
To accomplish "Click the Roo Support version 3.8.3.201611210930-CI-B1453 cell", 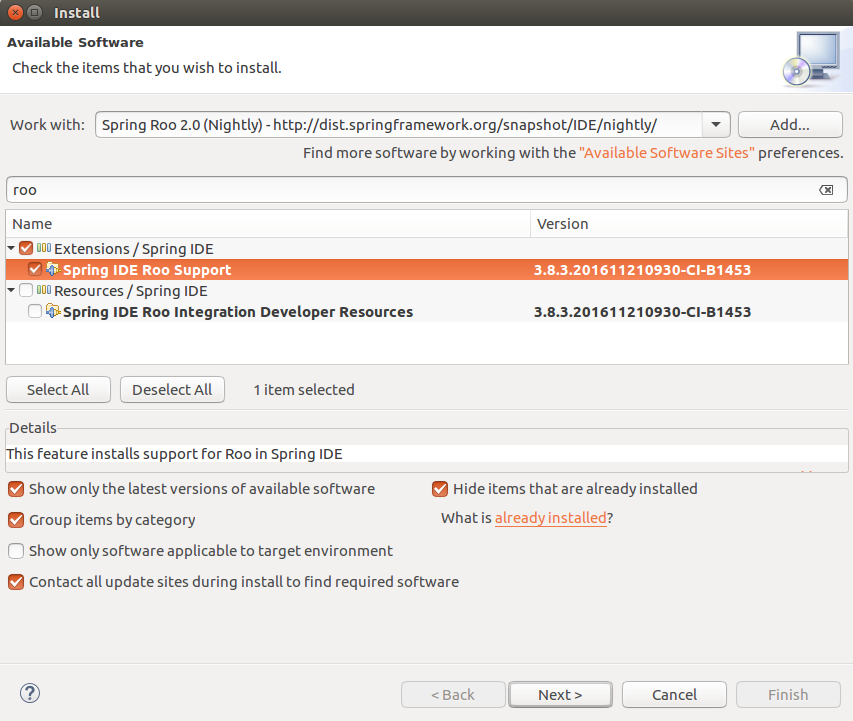I will click(x=642, y=270).
